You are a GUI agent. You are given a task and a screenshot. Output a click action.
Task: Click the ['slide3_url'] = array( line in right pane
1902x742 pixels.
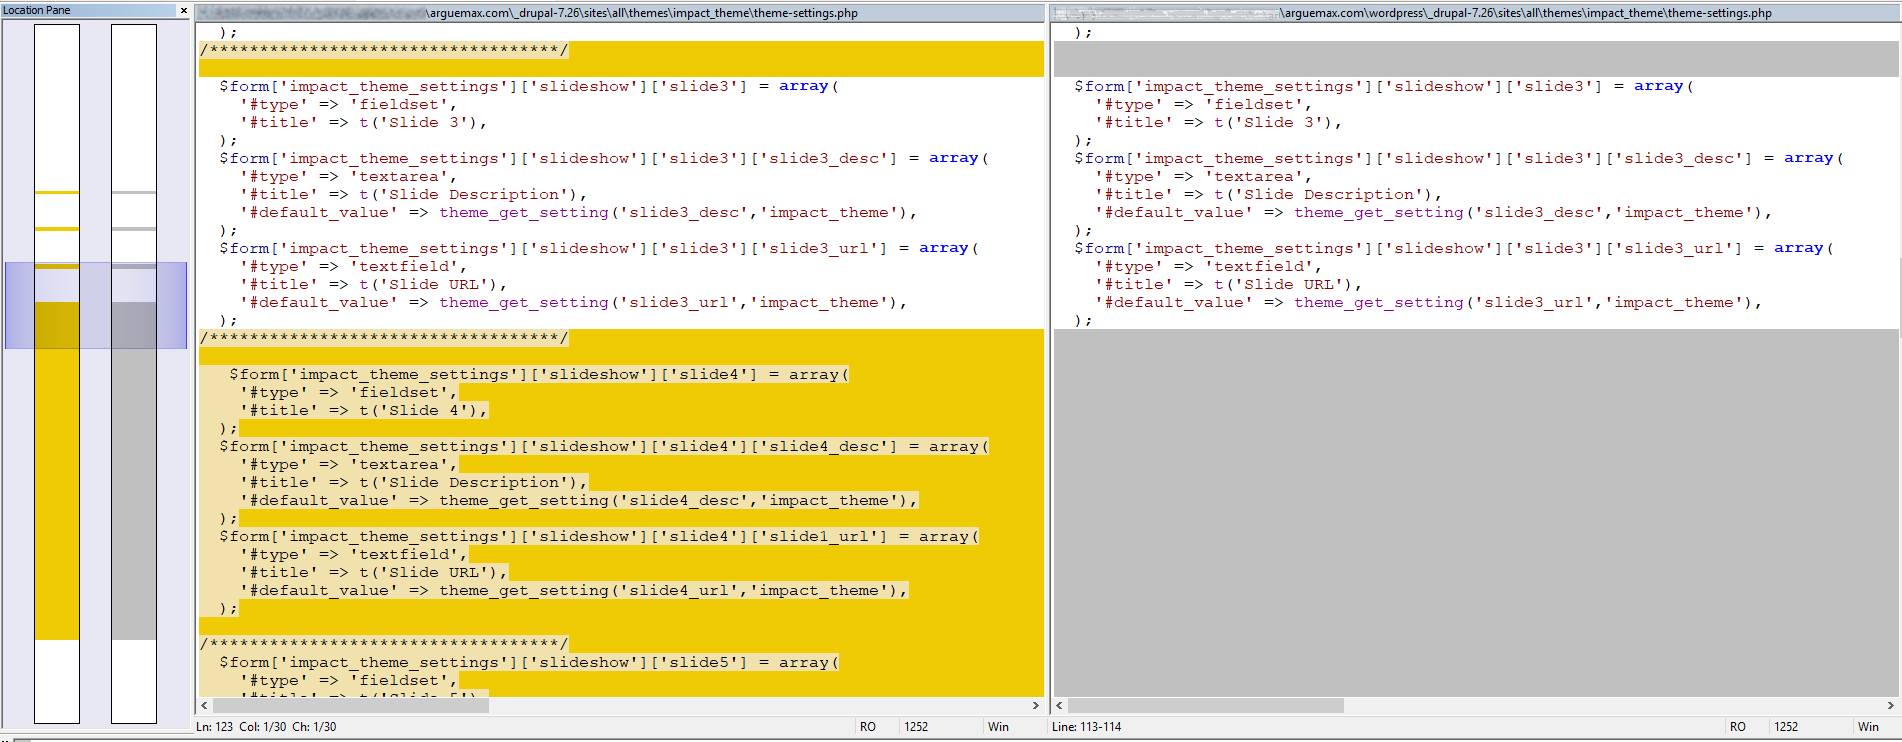click(1453, 249)
